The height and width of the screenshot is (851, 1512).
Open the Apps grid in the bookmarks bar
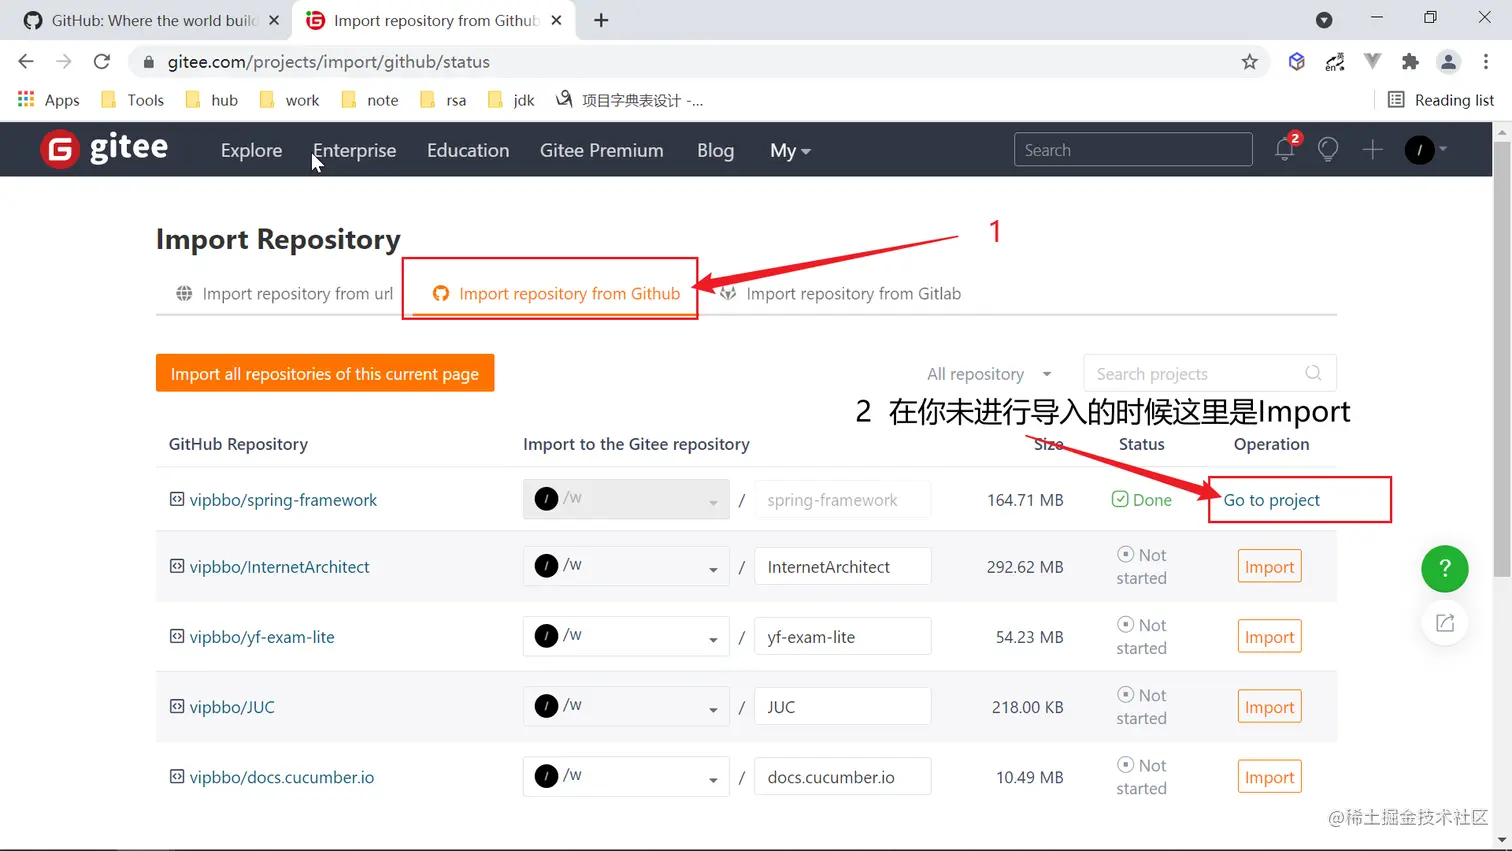(48, 100)
